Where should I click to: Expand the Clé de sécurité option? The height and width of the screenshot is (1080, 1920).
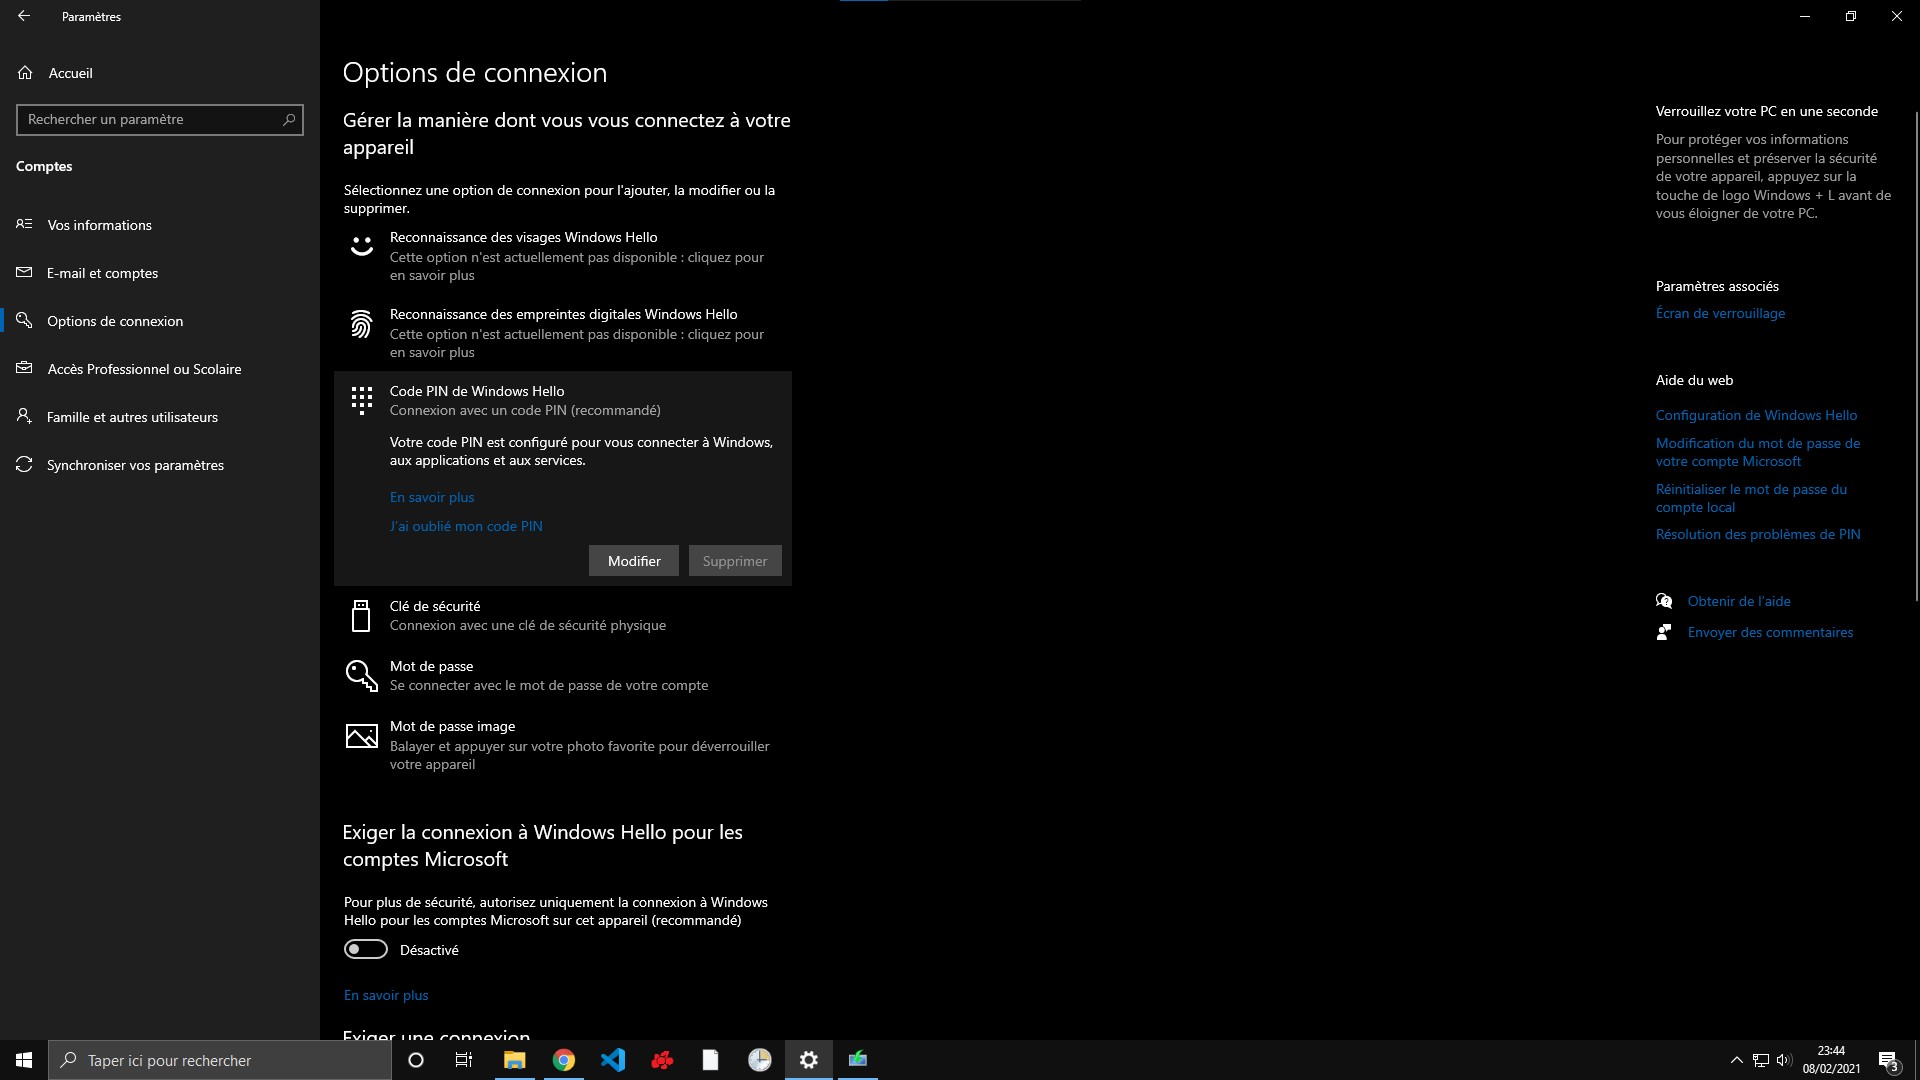528,616
